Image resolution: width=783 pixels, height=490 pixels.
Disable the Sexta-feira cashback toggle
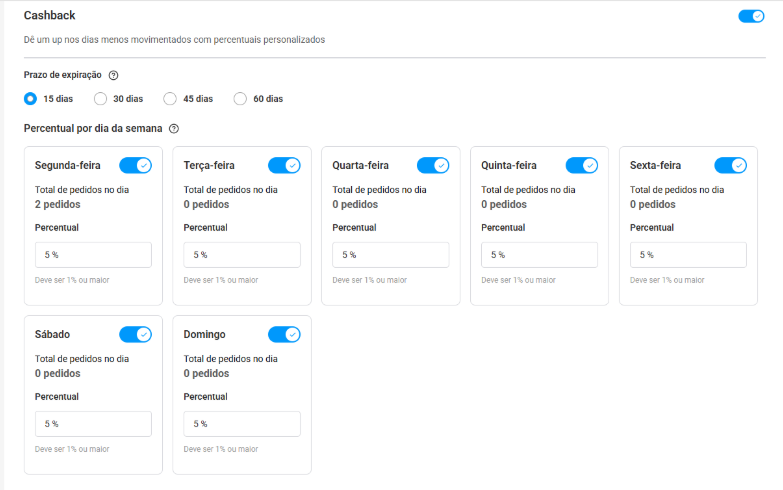(x=731, y=166)
